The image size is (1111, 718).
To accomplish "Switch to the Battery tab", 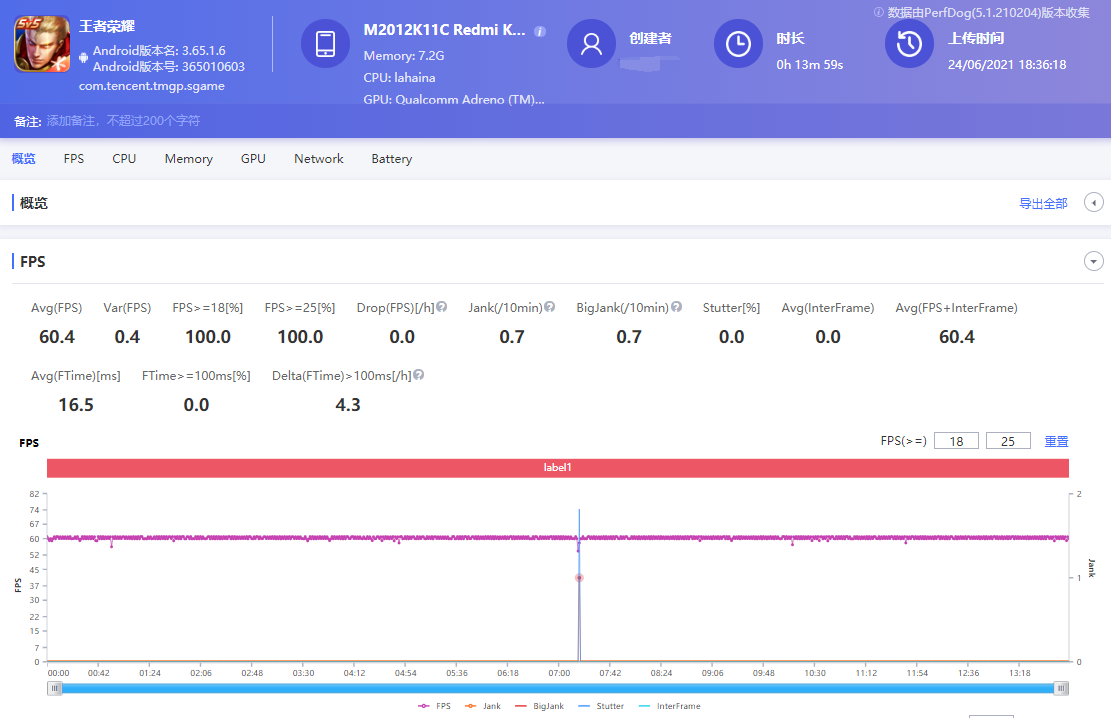I will click(x=391, y=159).
